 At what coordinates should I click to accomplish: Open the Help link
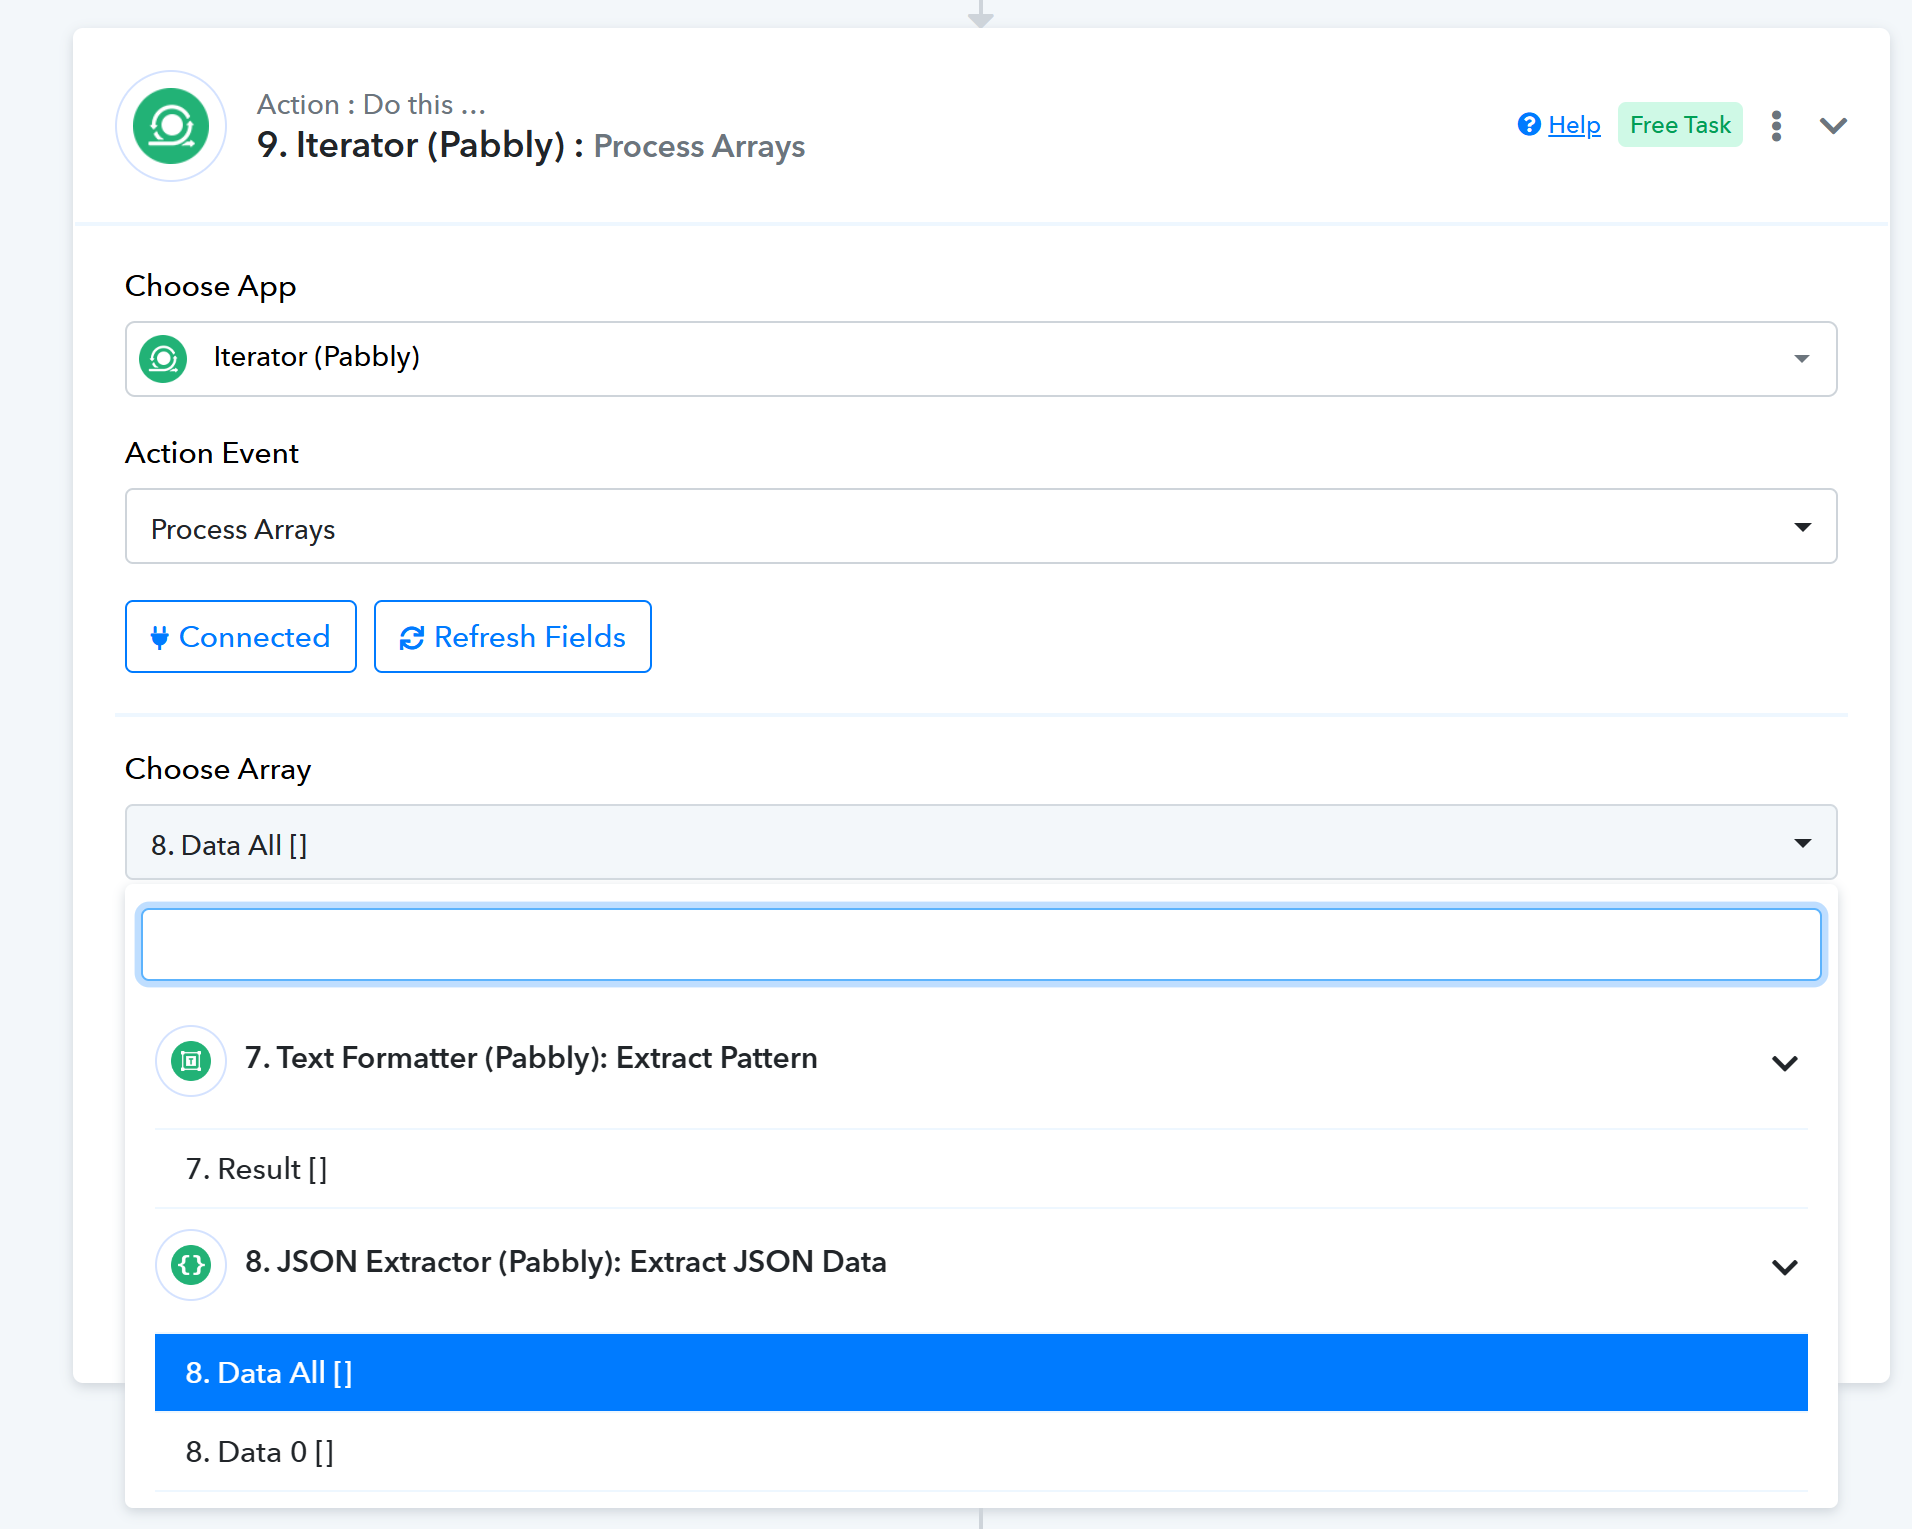click(x=1574, y=125)
